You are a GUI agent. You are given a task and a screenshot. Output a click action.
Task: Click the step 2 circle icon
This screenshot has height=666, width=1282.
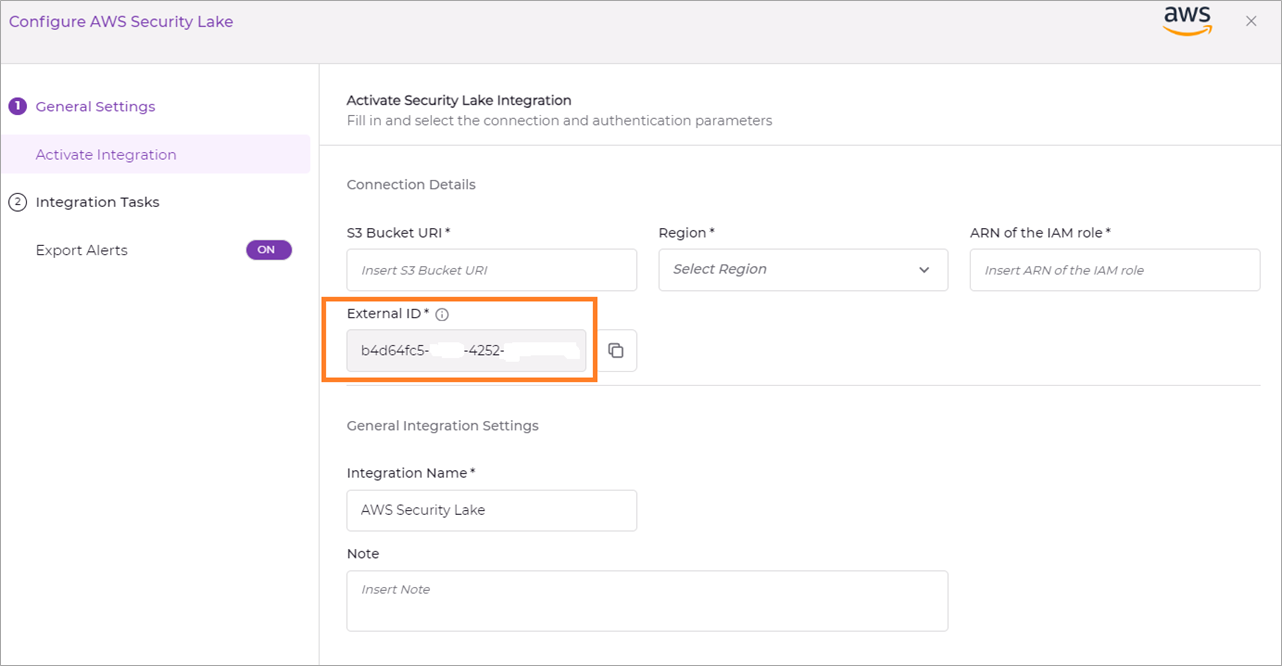click(x=17, y=202)
